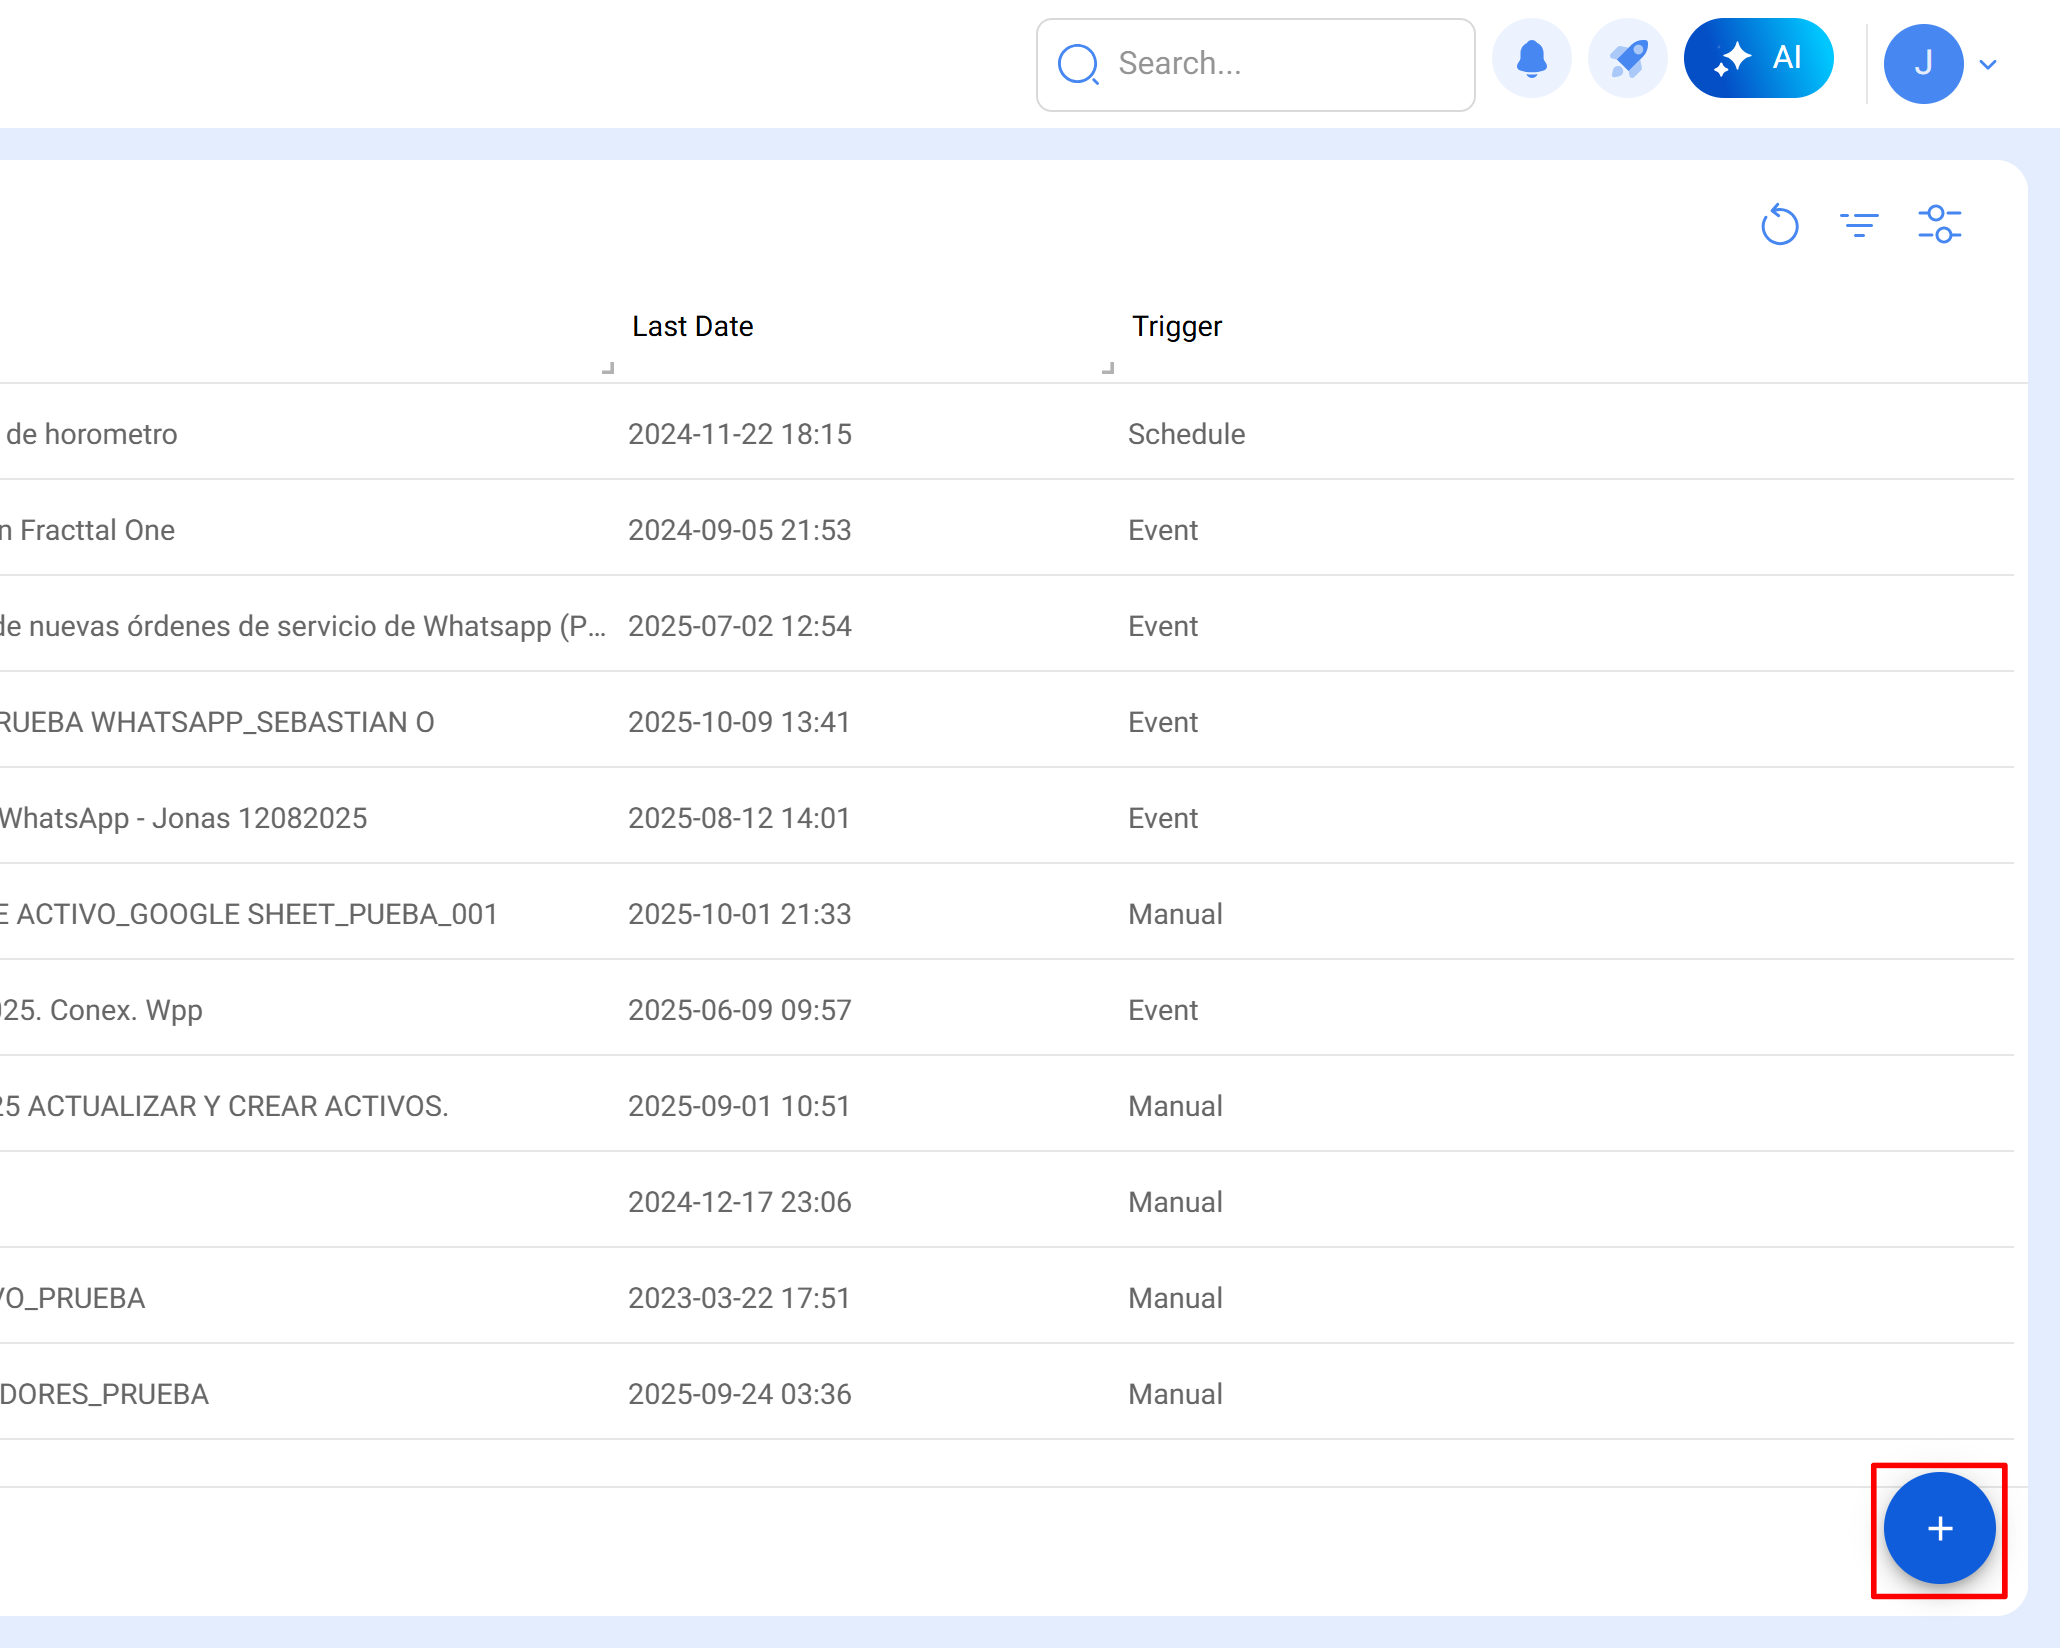Image resolution: width=2060 pixels, height=1648 pixels.
Task: Click the blue plus add button
Action: 1939,1528
